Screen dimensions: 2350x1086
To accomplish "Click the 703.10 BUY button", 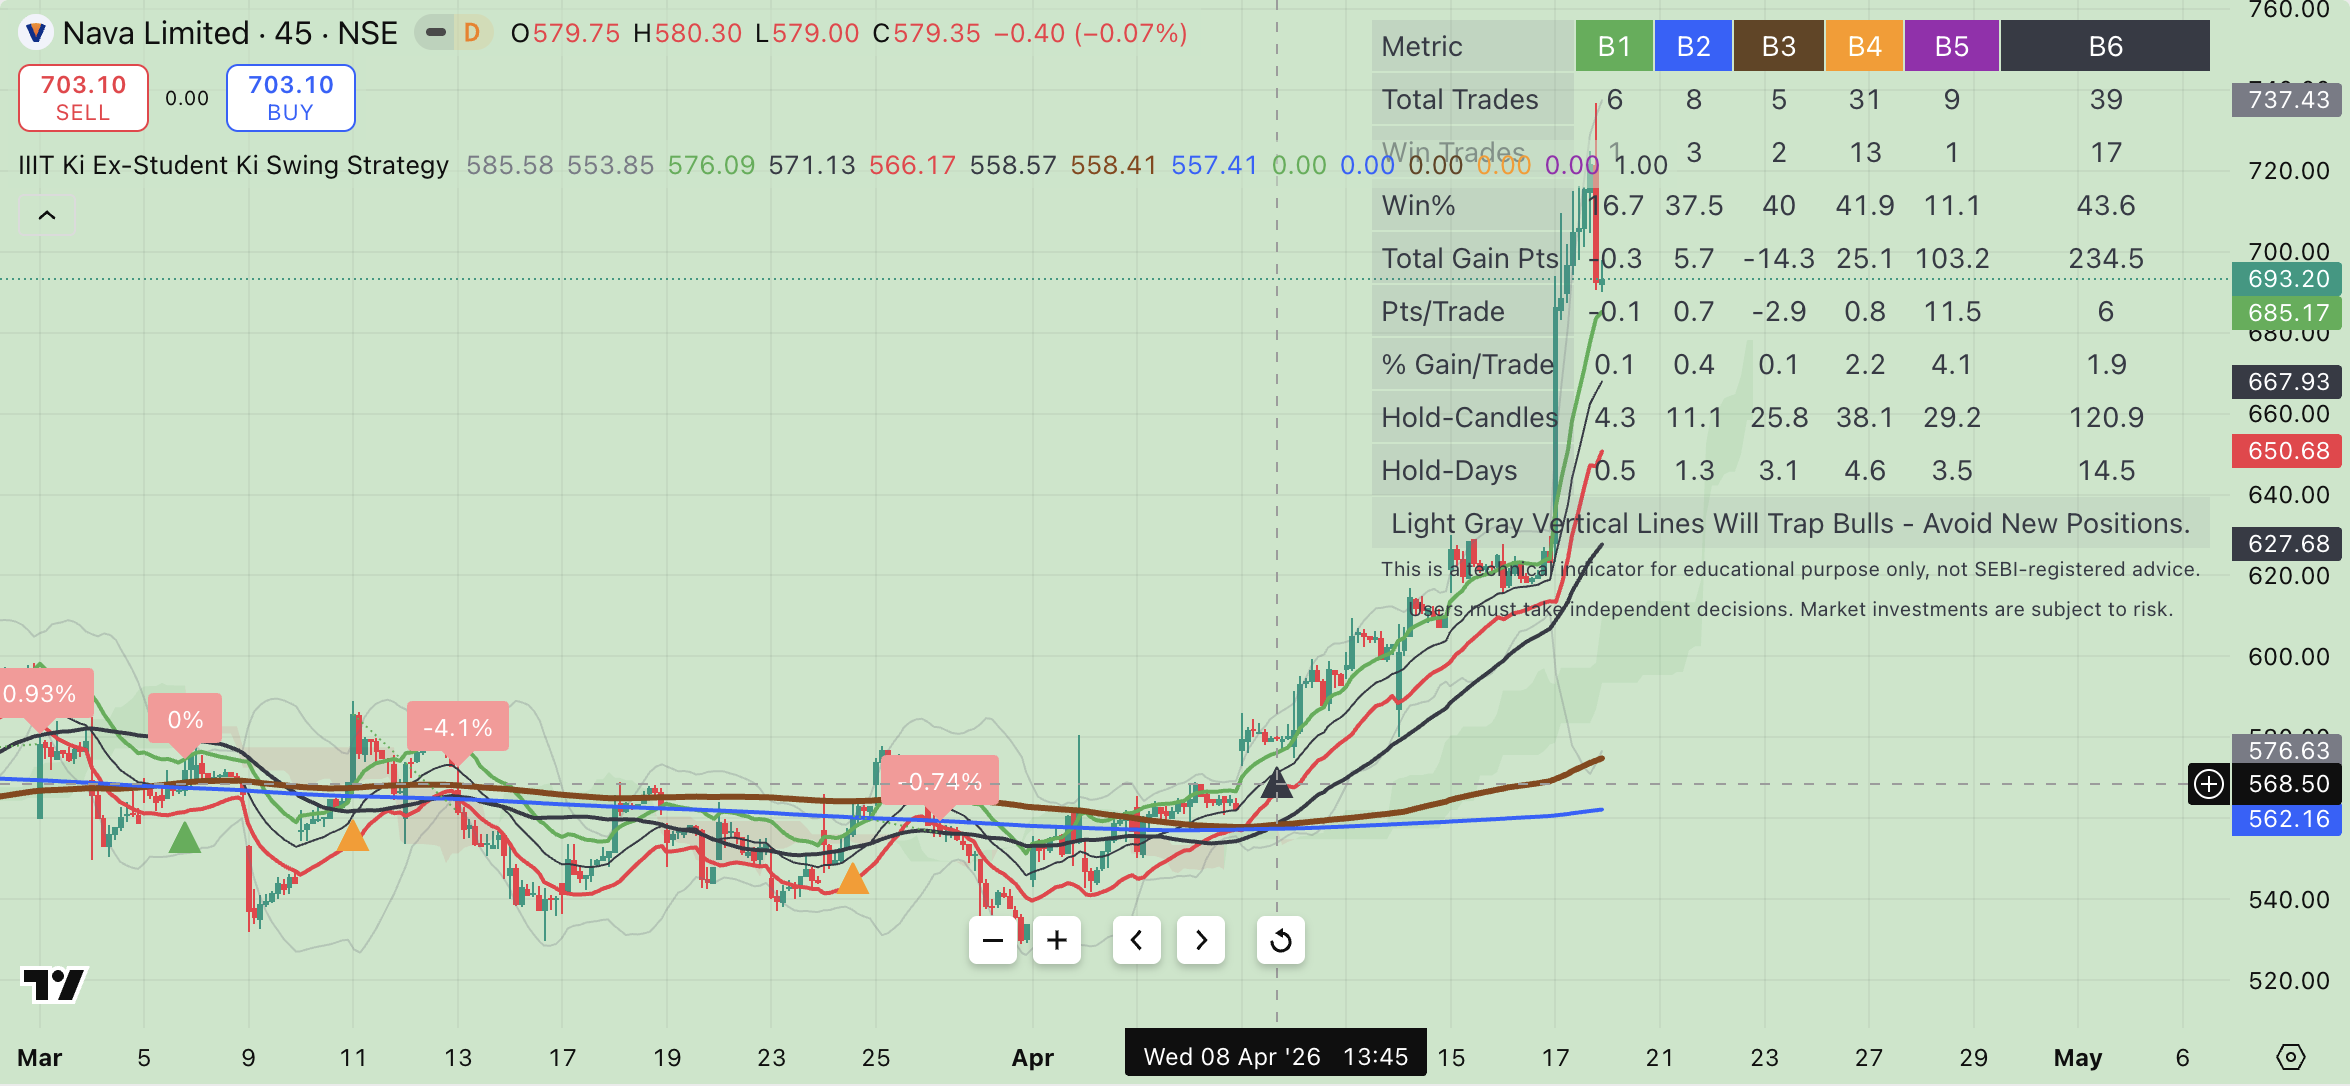I will (291, 98).
